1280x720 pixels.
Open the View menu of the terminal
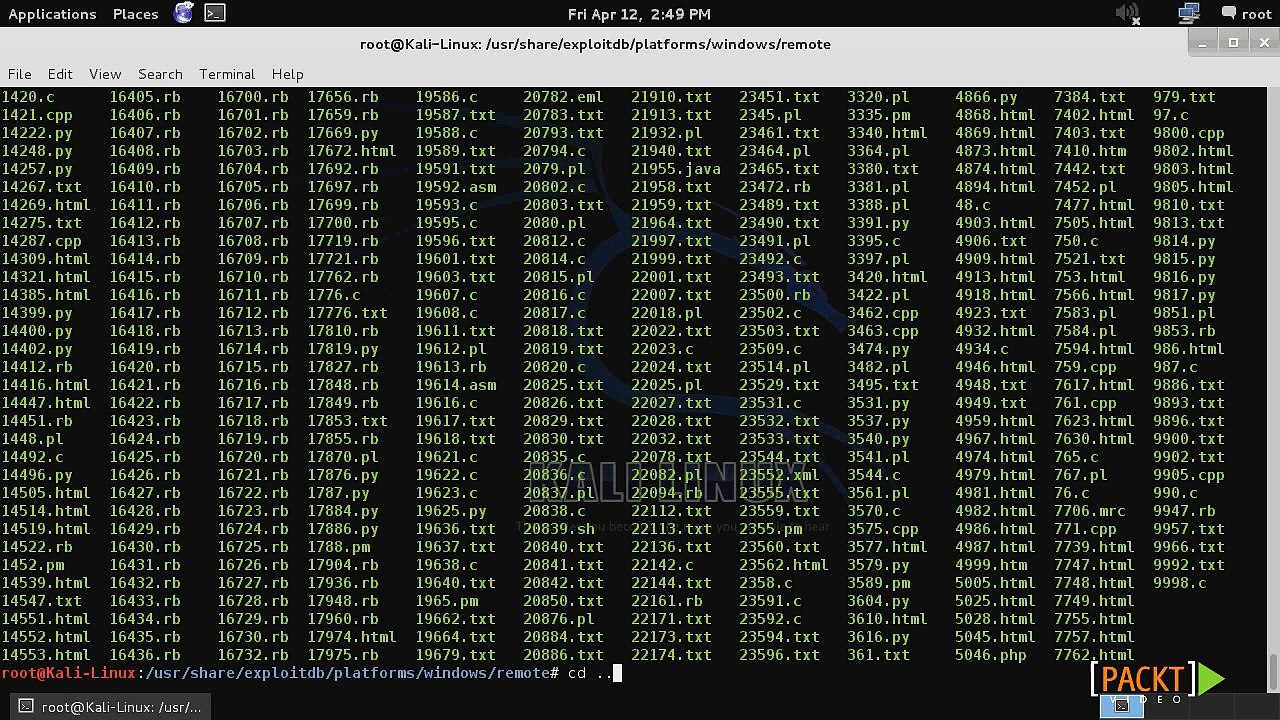point(105,74)
